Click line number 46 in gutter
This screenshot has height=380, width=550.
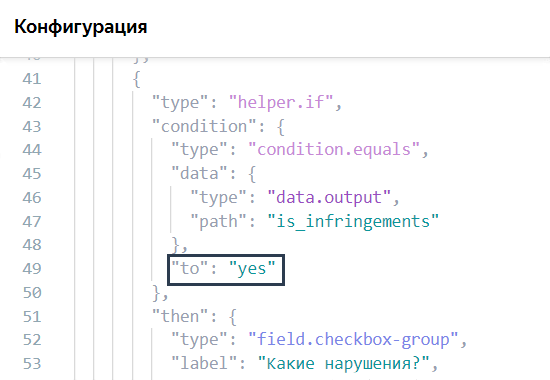tap(32, 198)
